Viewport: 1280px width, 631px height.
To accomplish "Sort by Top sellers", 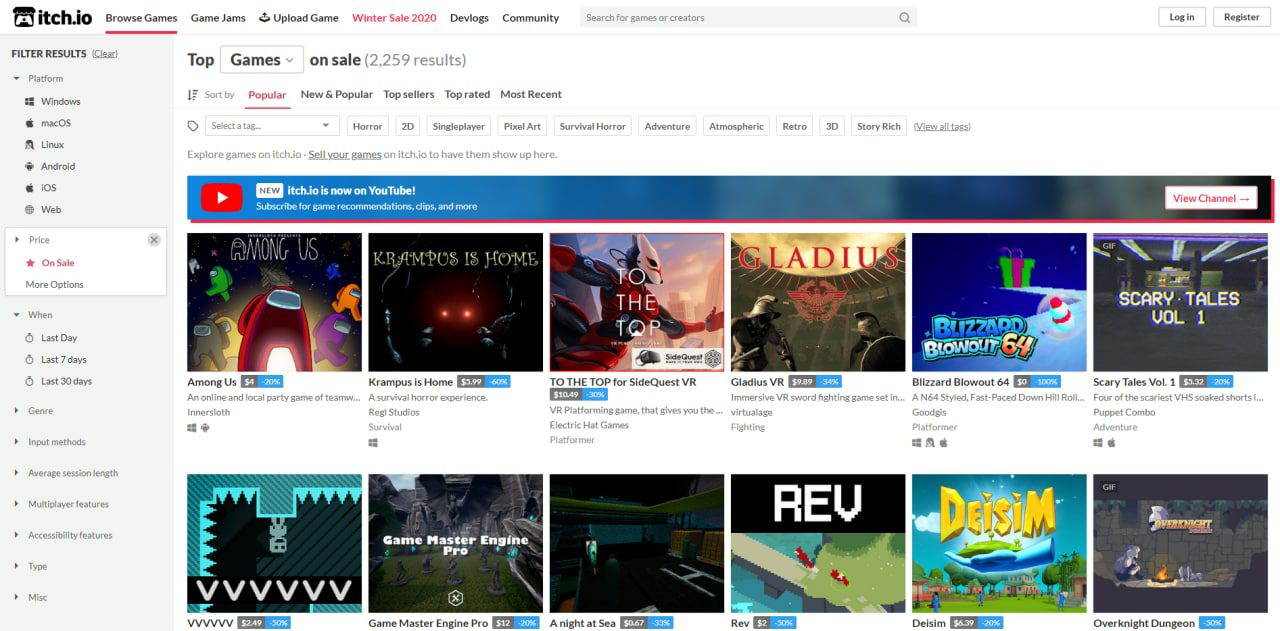I will [409, 94].
